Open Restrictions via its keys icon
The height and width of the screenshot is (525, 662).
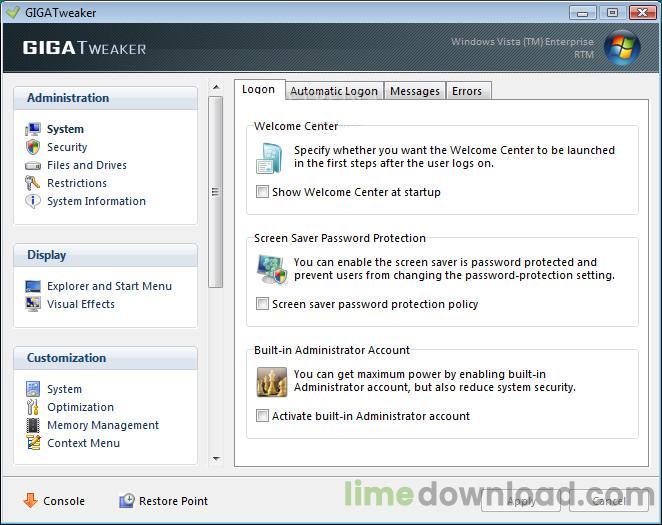[33, 183]
